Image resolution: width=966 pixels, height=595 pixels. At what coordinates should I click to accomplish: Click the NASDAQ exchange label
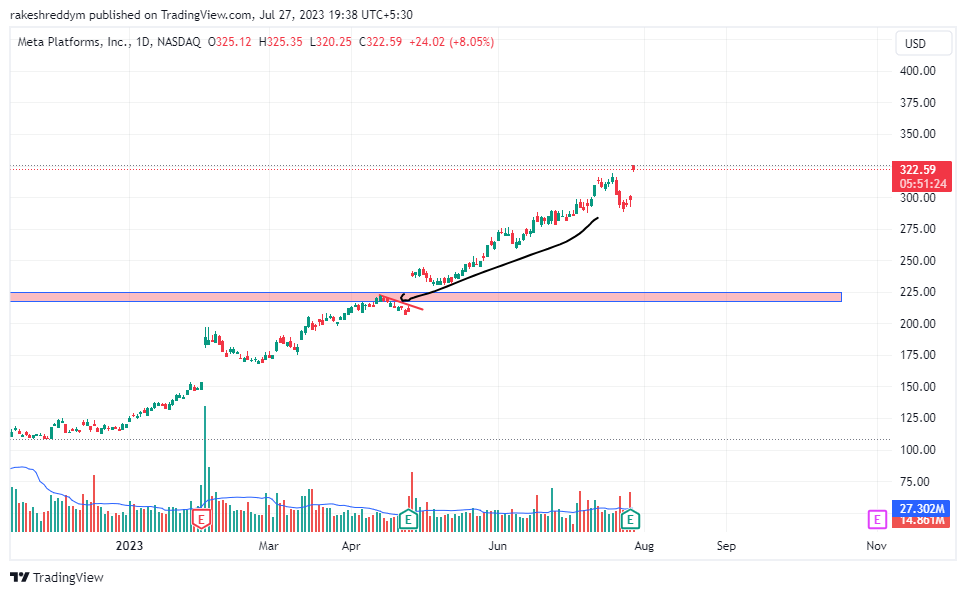(179, 42)
